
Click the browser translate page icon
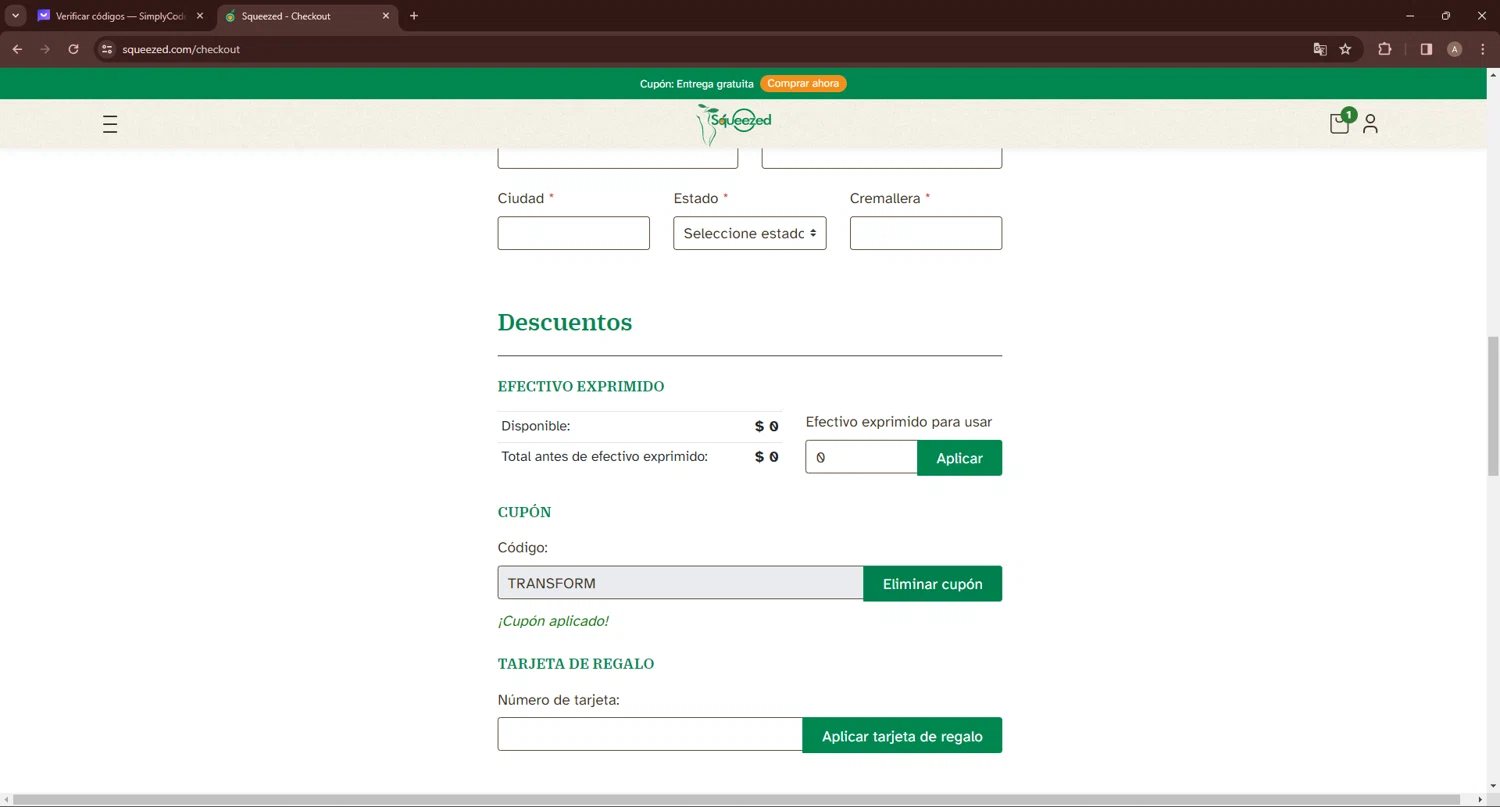pyautogui.click(x=1320, y=49)
